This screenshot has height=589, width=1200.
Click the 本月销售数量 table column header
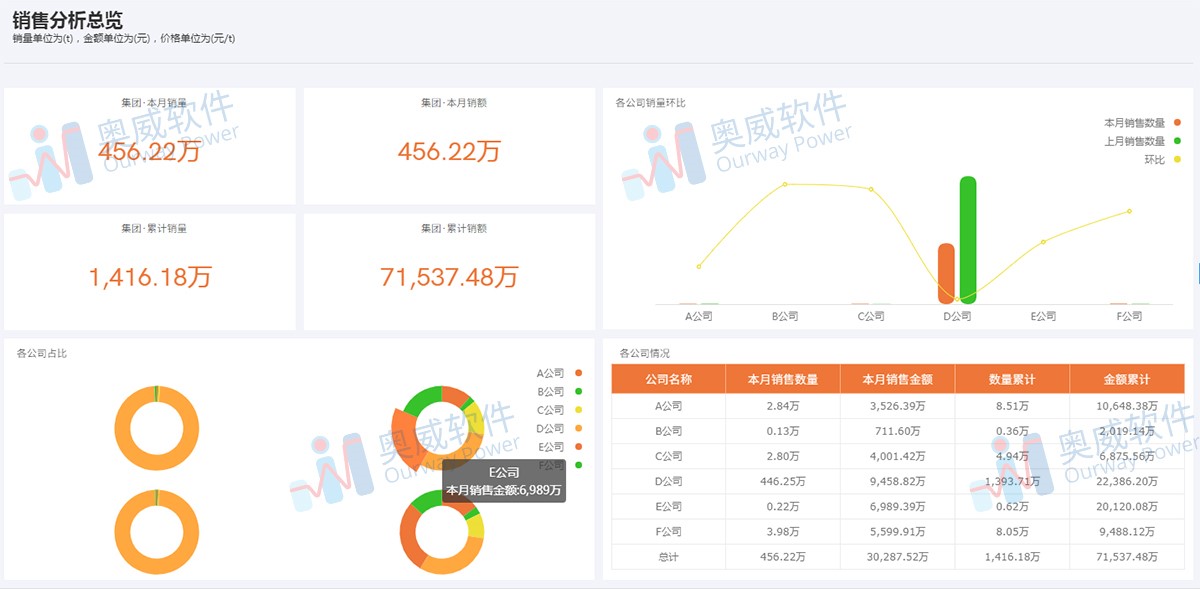click(784, 379)
